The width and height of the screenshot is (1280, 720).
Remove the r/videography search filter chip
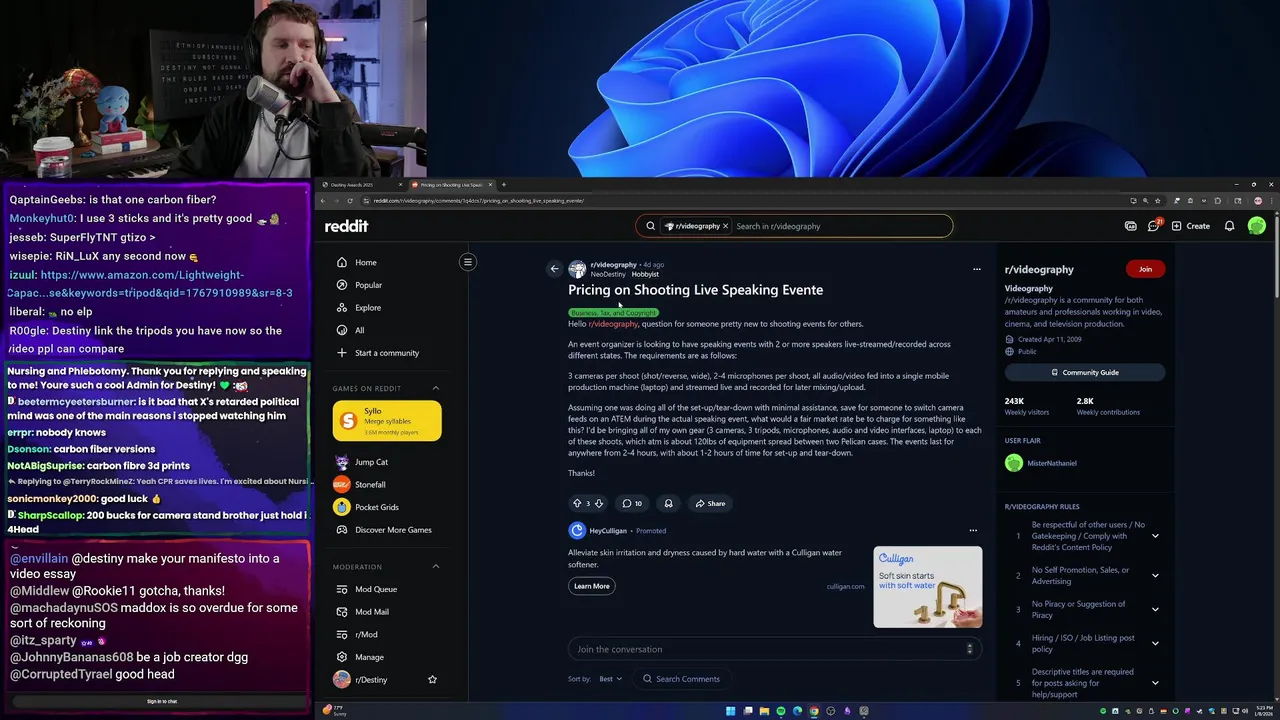(x=725, y=226)
